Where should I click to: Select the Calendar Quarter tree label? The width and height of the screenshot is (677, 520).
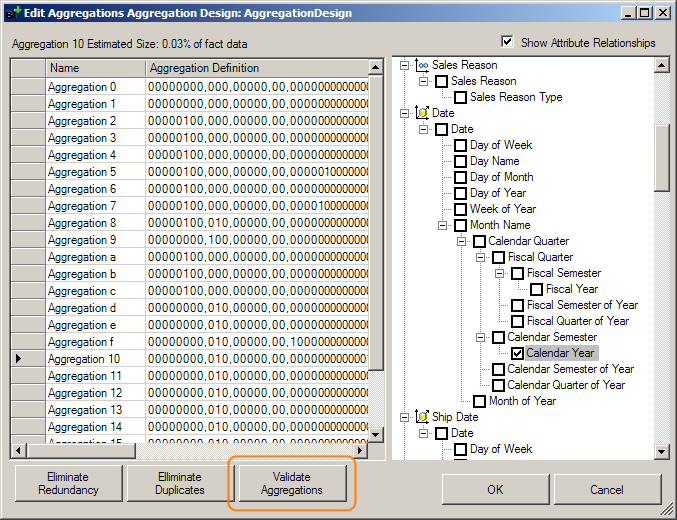528,241
